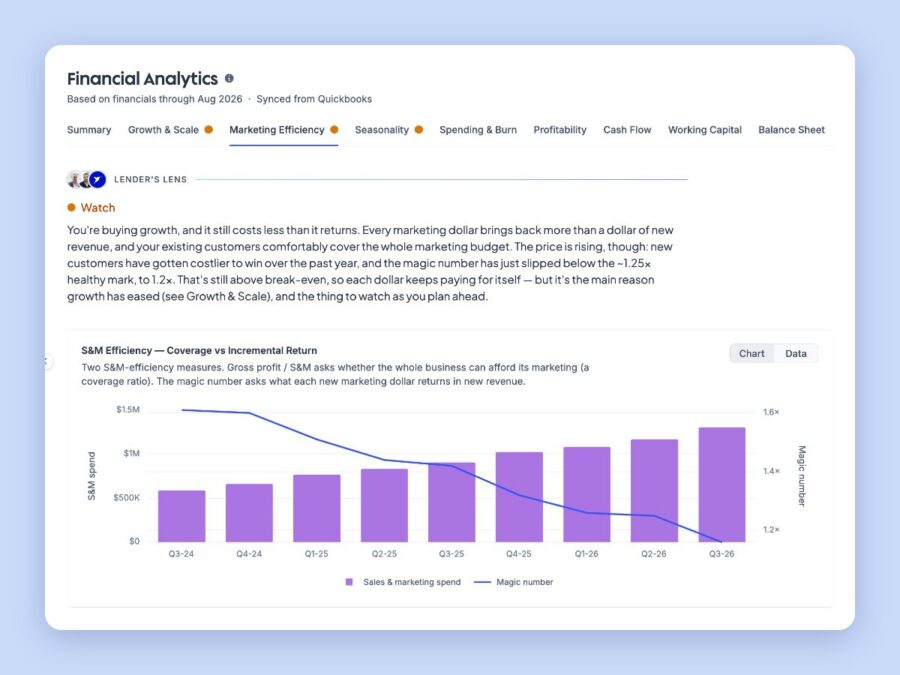Screen dimensions: 900x675
Task: Click the Lender's Lens avatar group icon
Action: pyautogui.click(x=86, y=179)
